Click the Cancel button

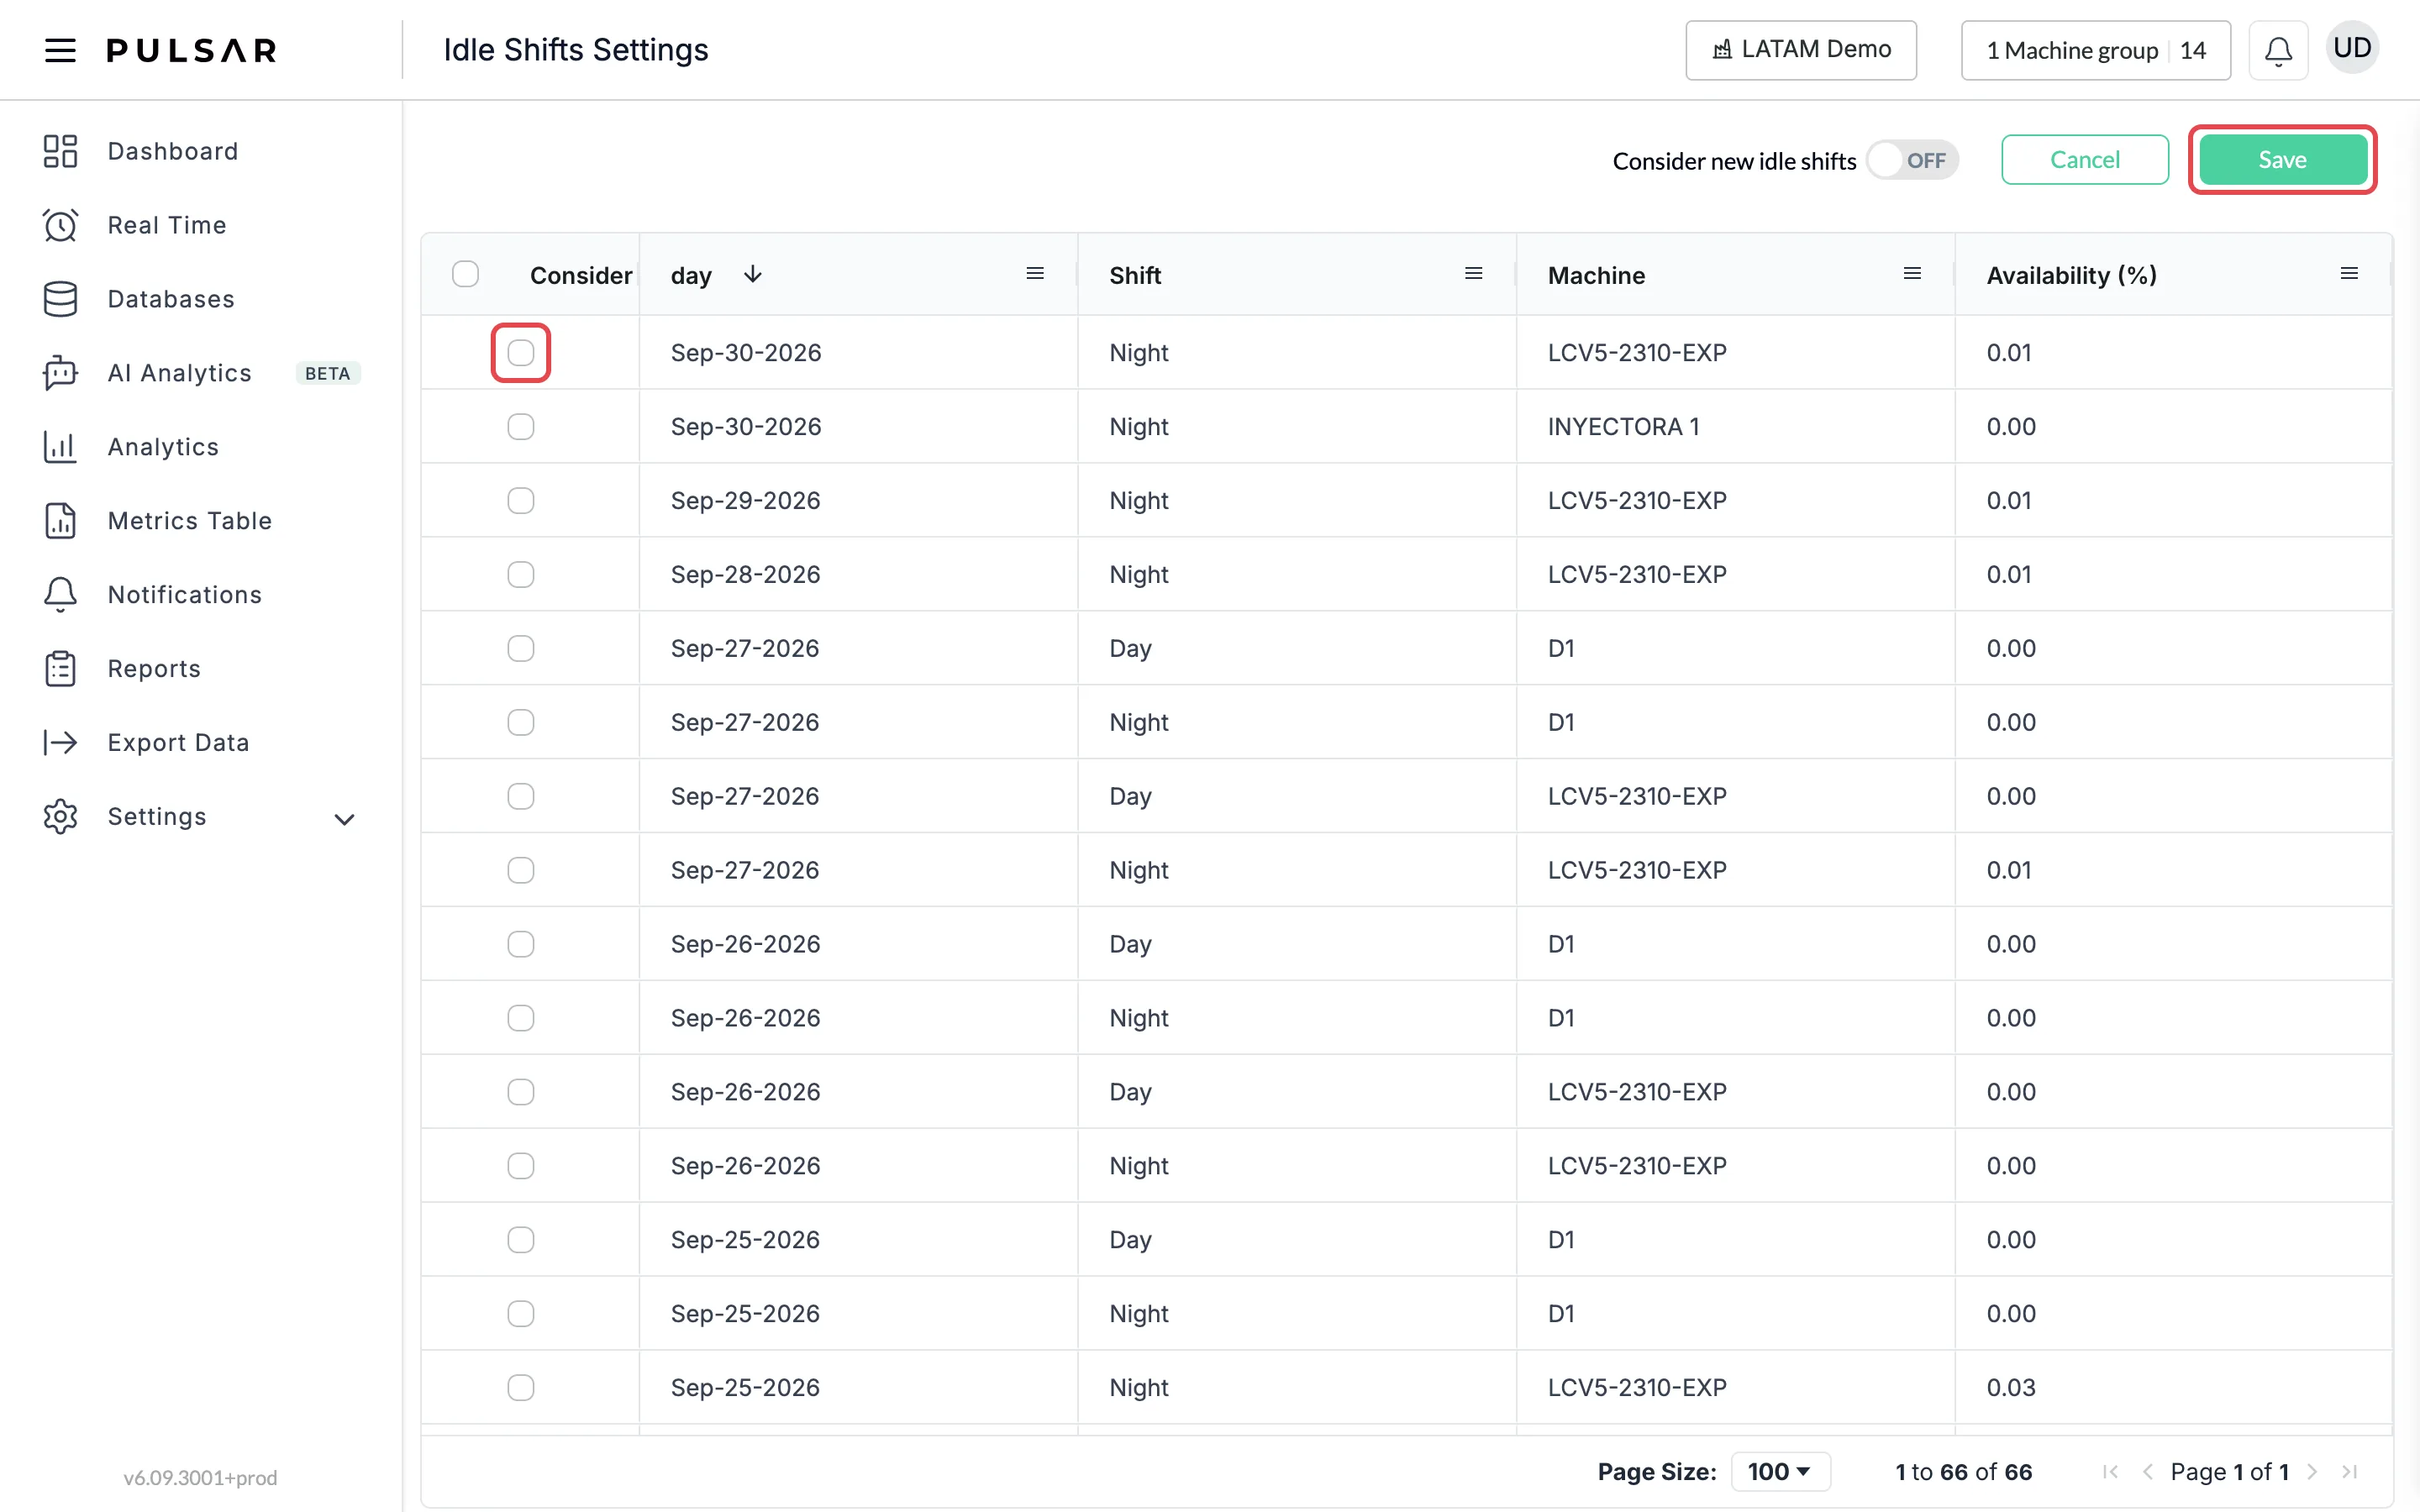[x=2085, y=160]
